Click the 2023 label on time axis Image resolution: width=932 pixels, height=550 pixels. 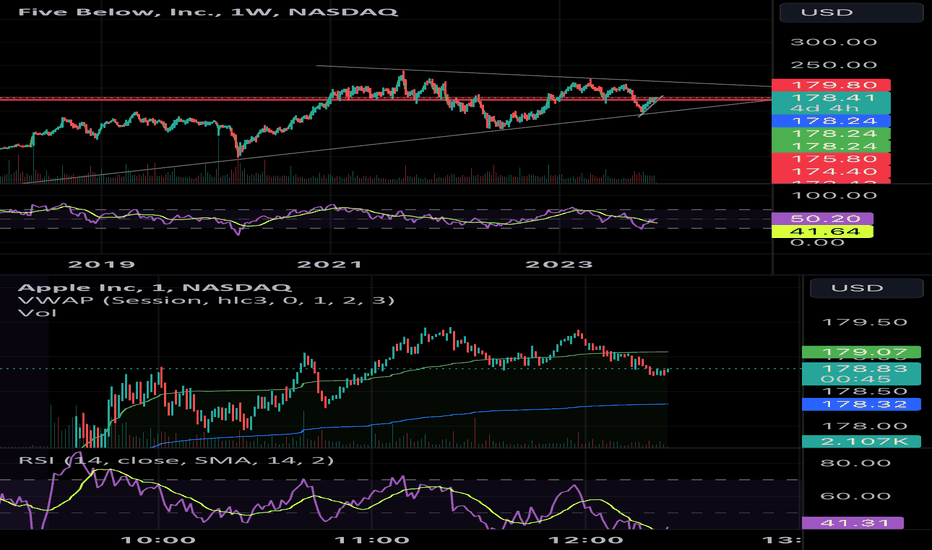click(x=559, y=265)
